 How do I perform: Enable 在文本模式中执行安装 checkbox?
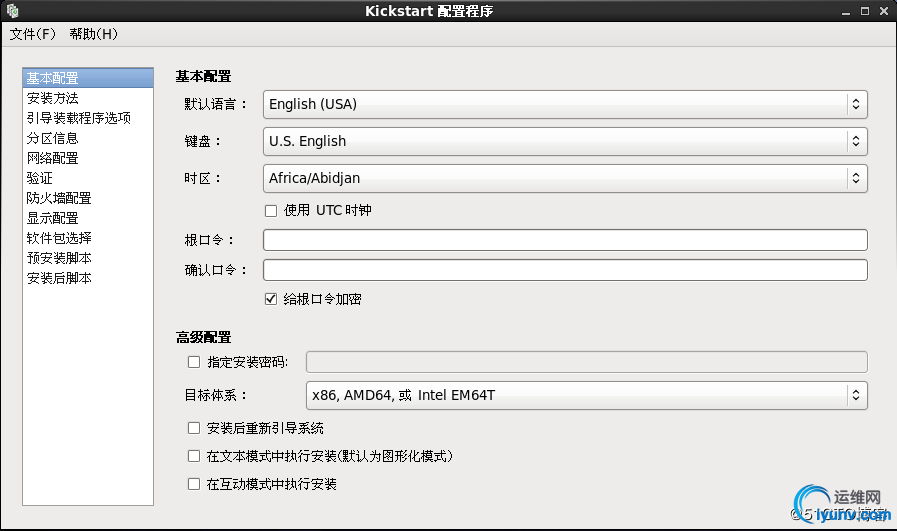point(195,456)
